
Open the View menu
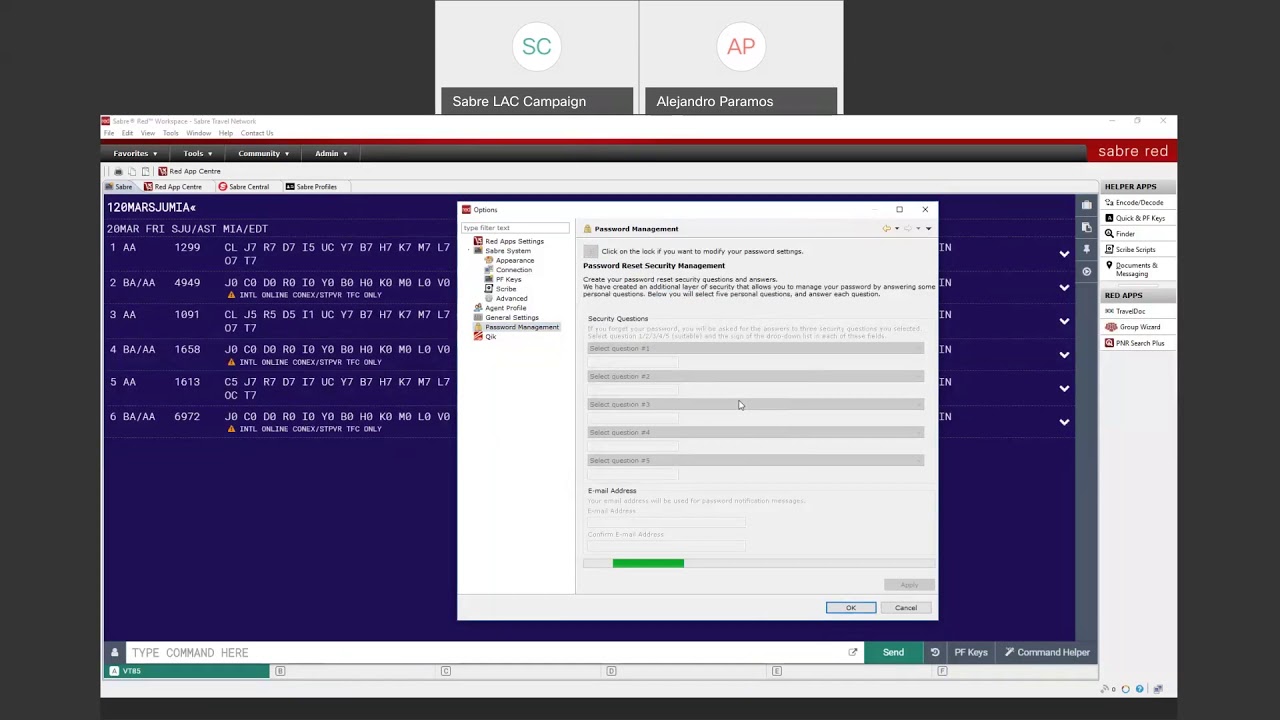coord(148,133)
